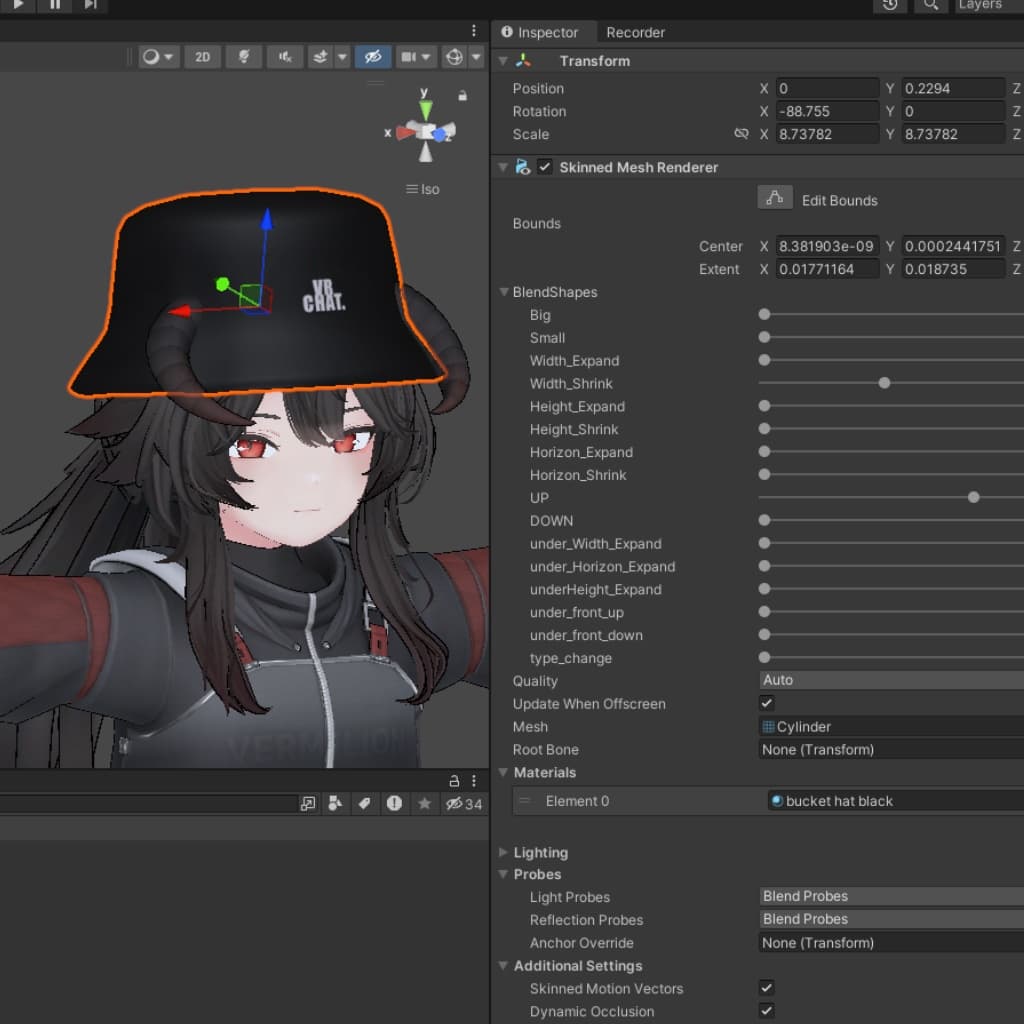Click the Play button in the toolbar
This screenshot has height=1024, width=1024.
tap(18, 4)
